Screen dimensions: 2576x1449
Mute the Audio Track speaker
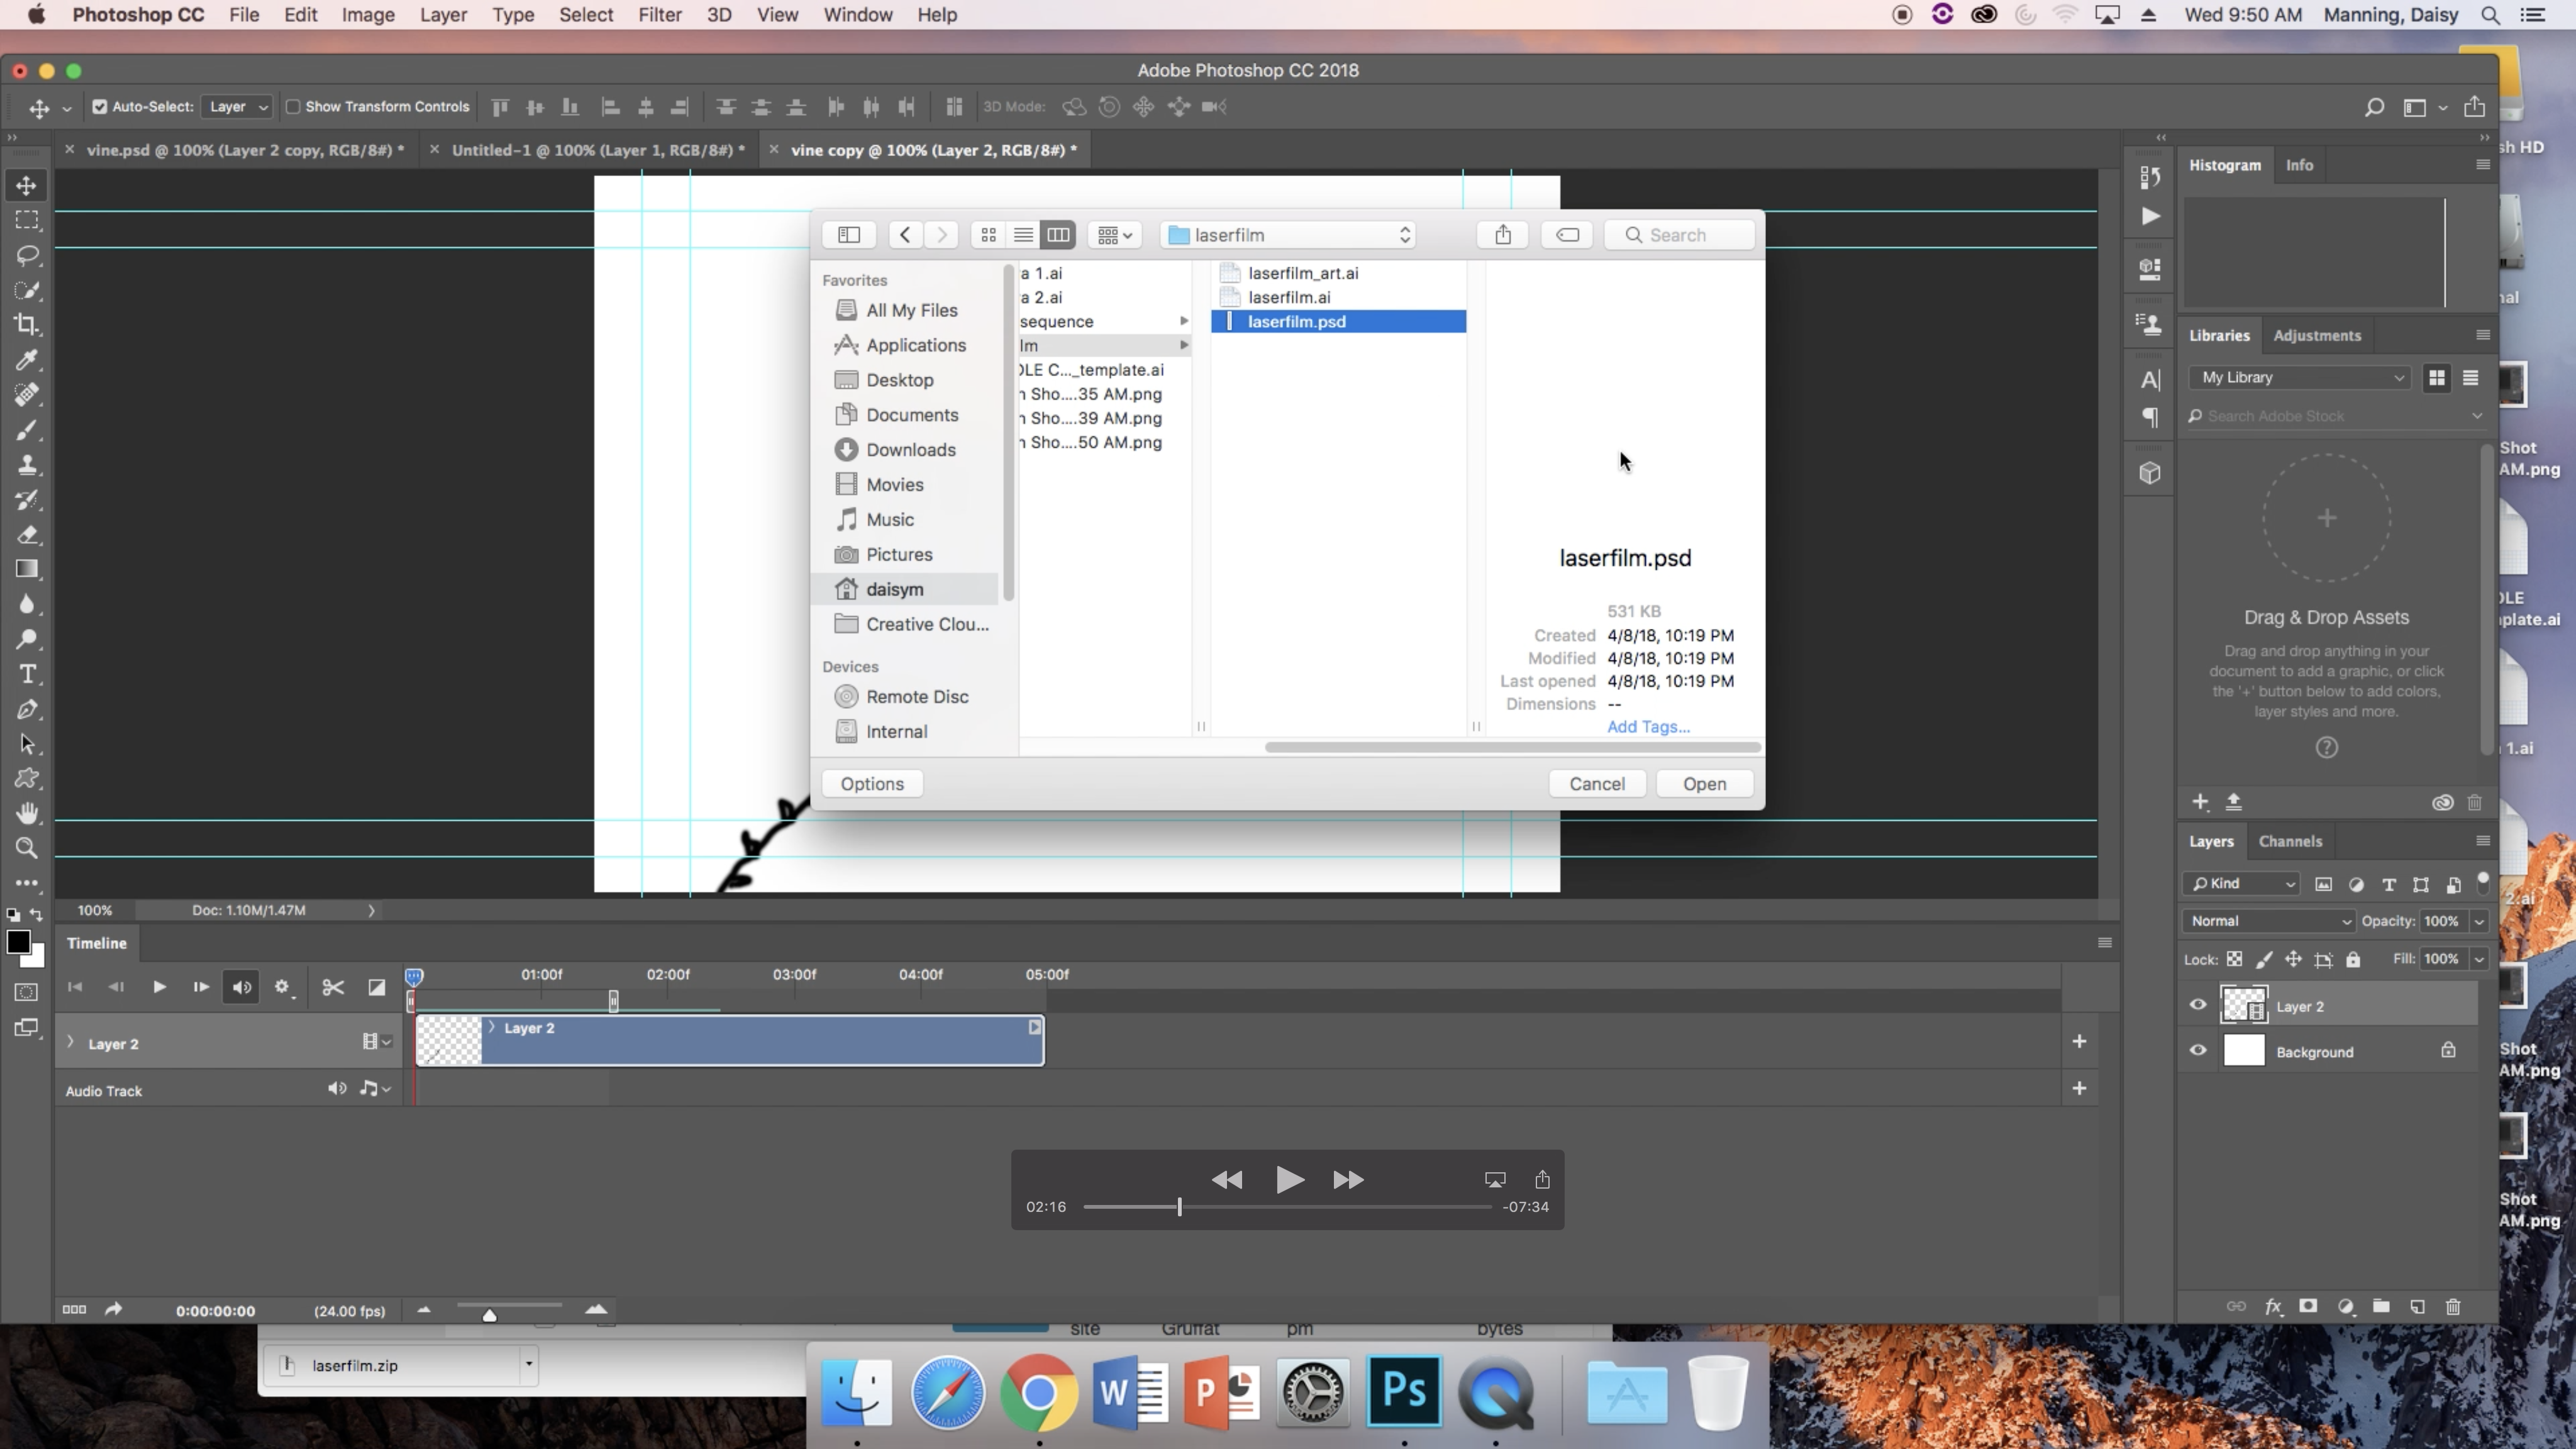pyautogui.click(x=337, y=1088)
